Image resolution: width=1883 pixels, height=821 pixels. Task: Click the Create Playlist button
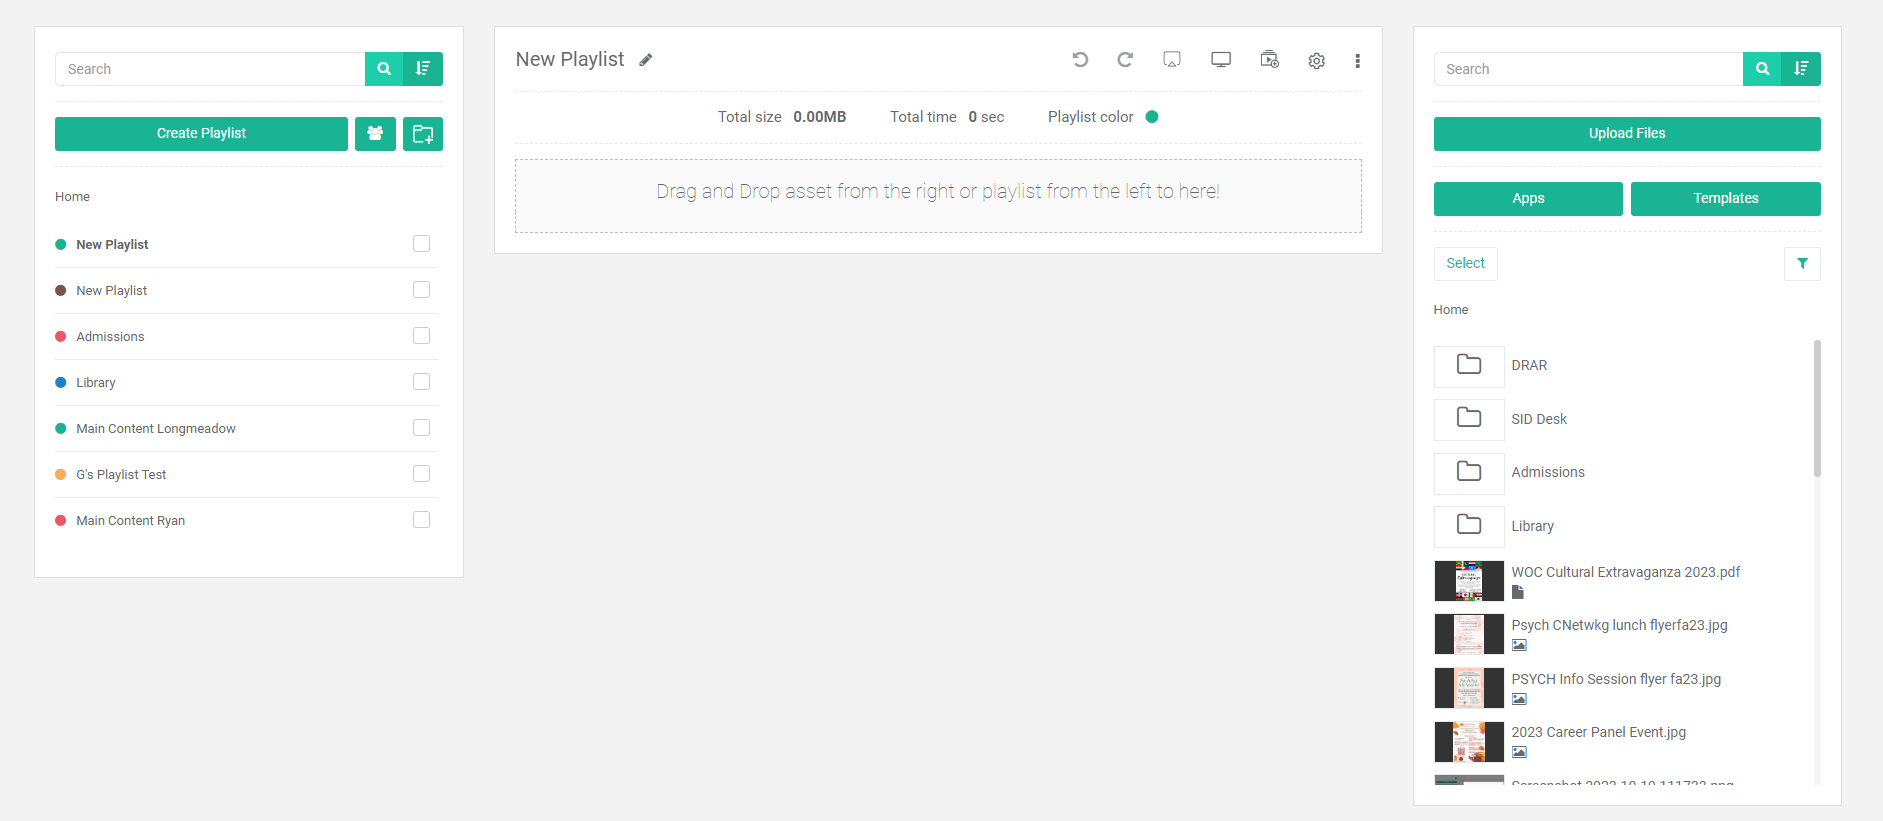coord(201,134)
